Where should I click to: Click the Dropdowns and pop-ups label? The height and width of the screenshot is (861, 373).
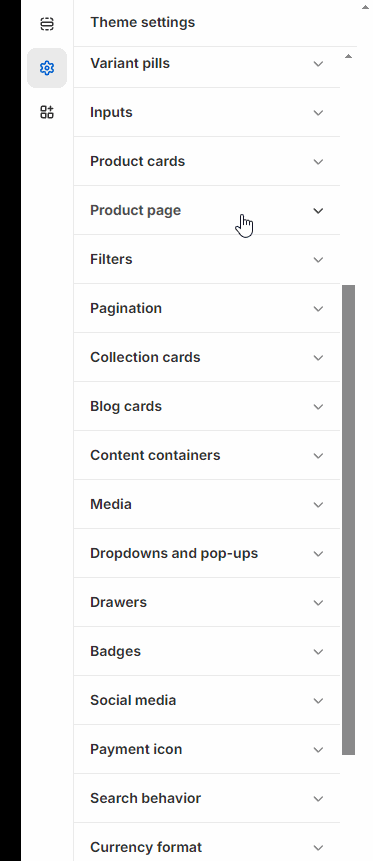pyautogui.click(x=174, y=553)
